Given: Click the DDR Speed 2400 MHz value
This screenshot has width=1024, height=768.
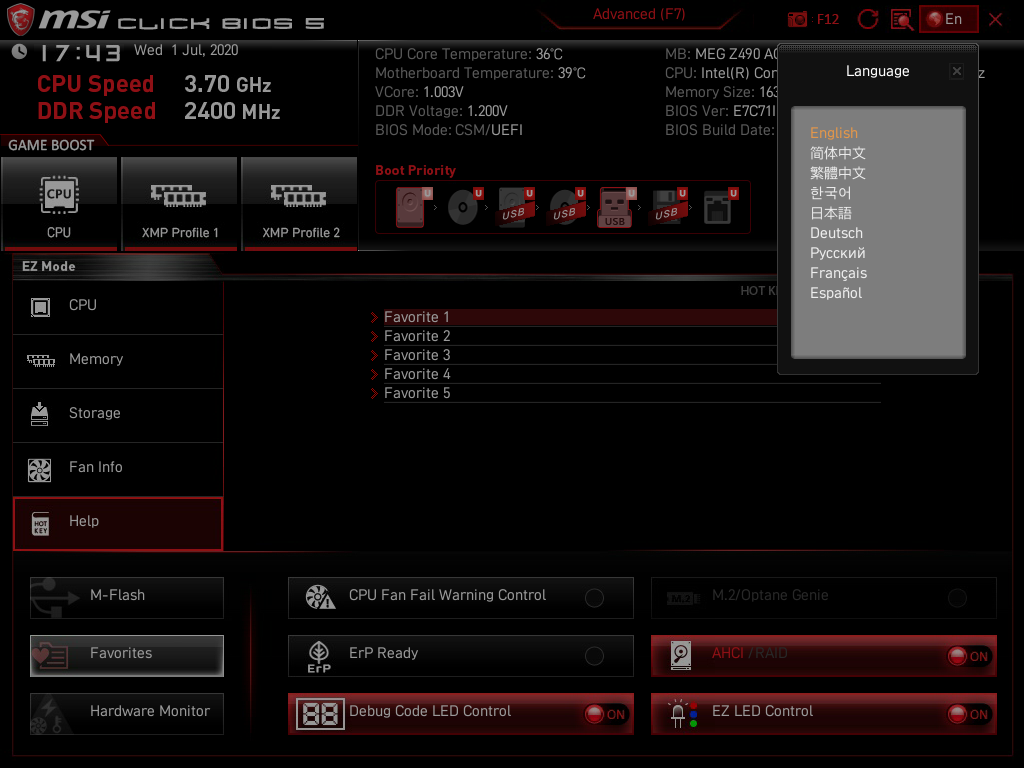Looking at the screenshot, I should [232, 111].
